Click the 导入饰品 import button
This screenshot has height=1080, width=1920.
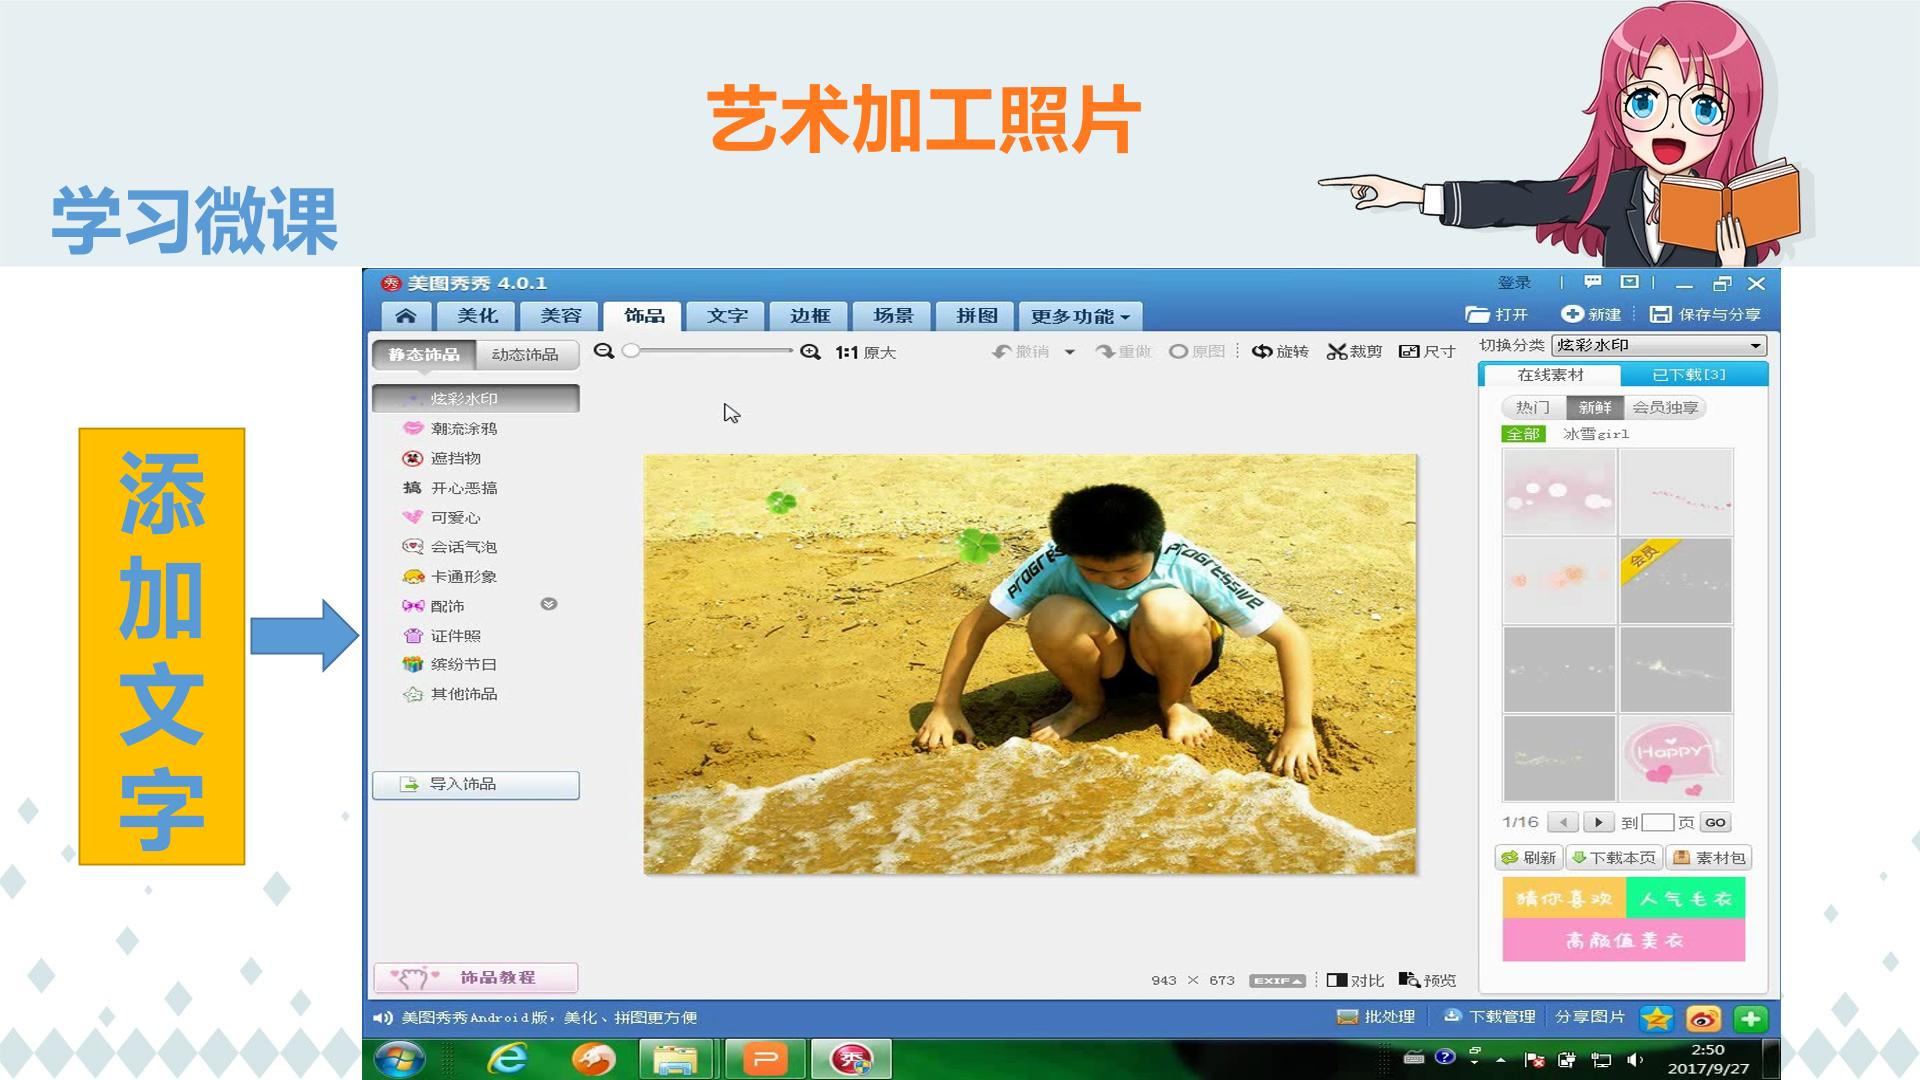(x=476, y=784)
